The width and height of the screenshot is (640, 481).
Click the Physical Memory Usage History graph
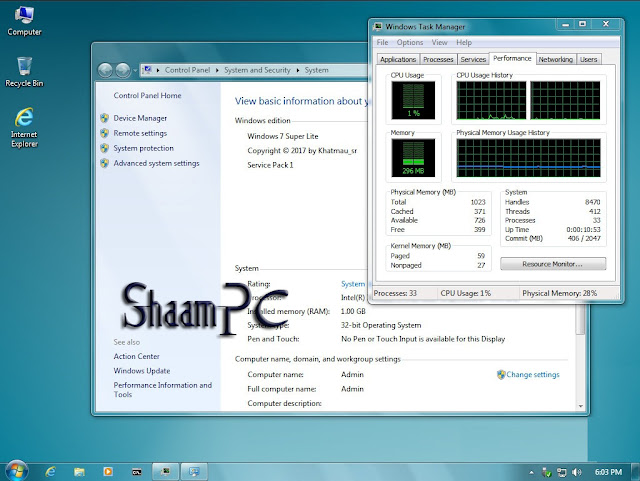tap(528, 158)
